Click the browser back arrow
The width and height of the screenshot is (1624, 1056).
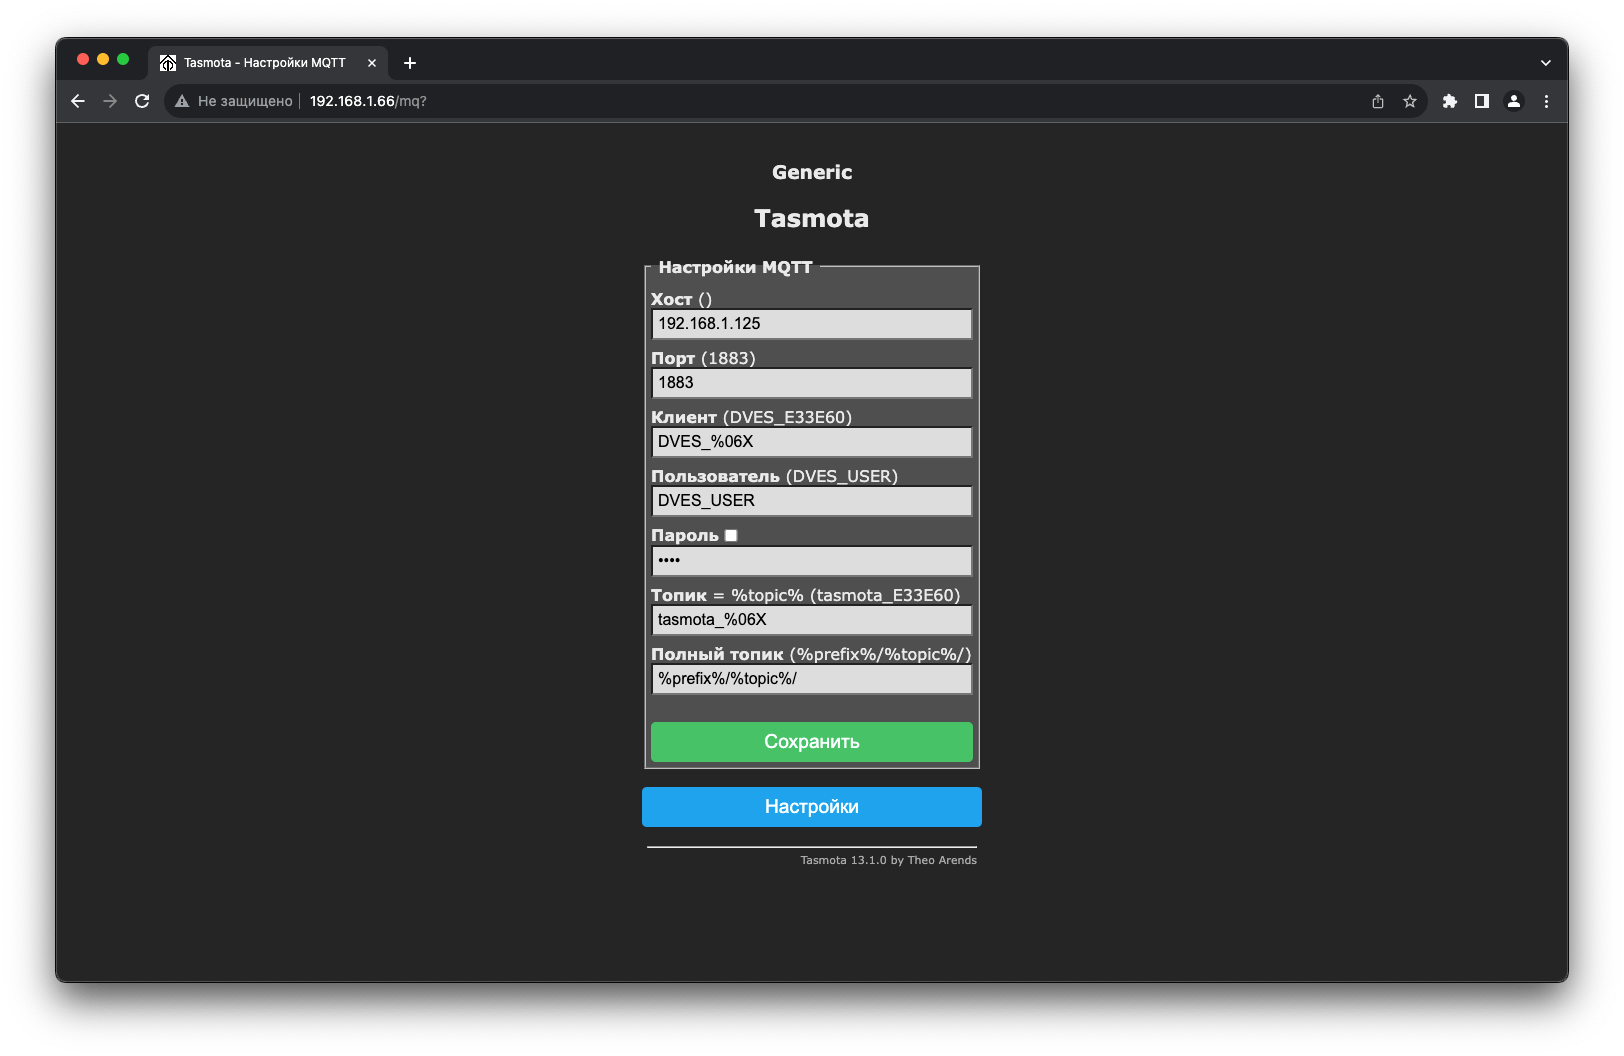point(78,101)
